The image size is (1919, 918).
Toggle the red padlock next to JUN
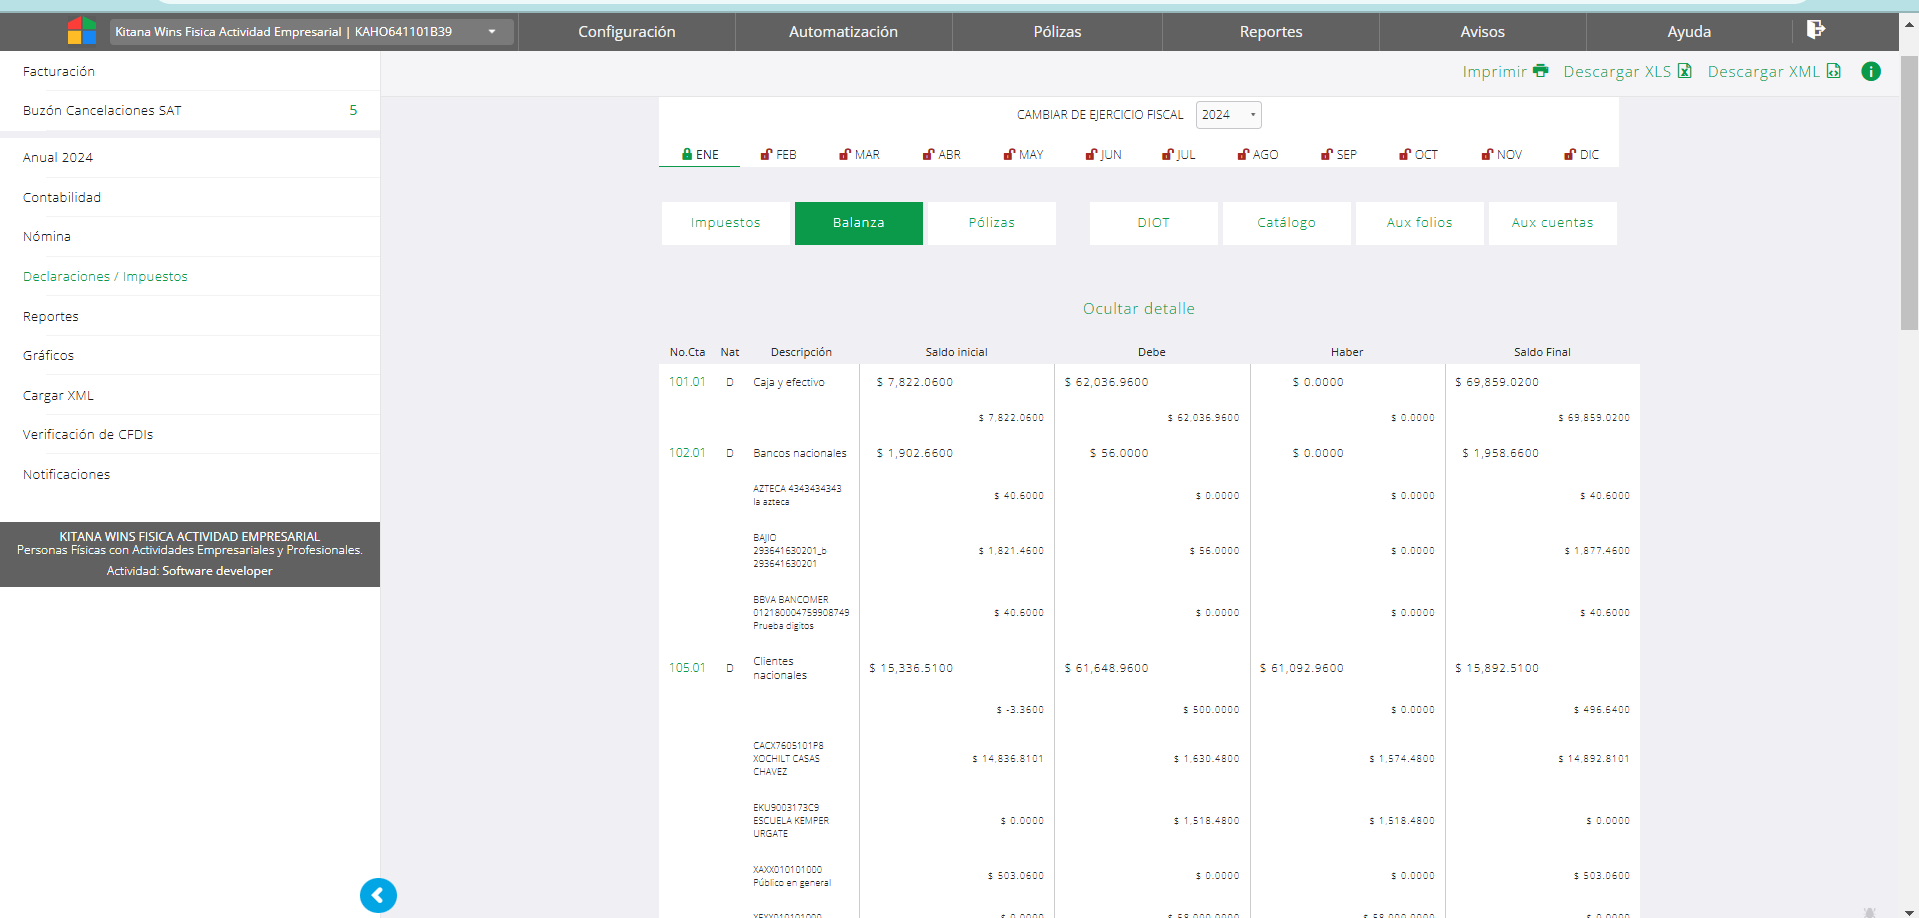tap(1091, 154)
